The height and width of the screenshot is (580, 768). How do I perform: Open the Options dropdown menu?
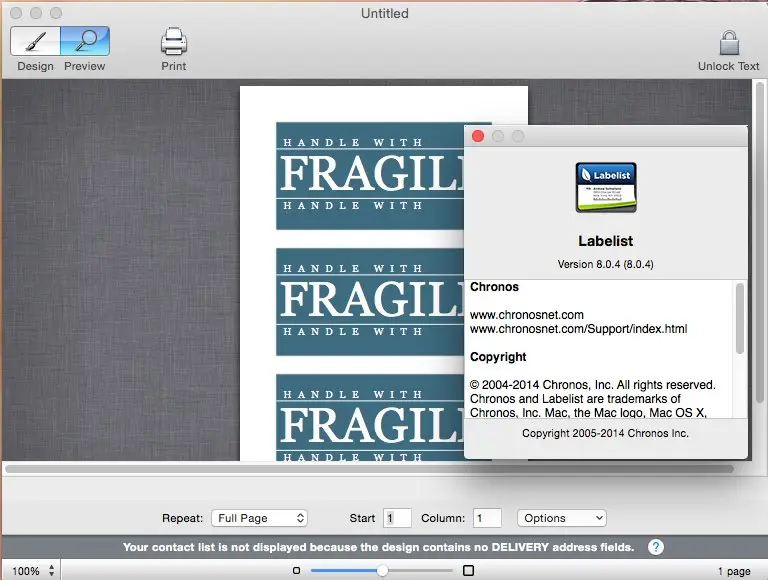[x=562, y=518]
